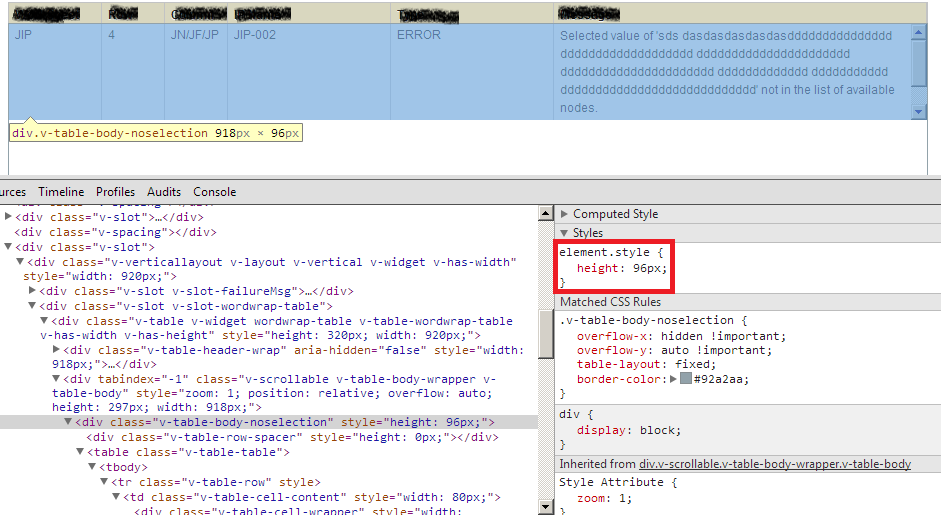
Task: Click the table message scrollbar up arrow
Action: pyautogui.click(x=918, y=33)
